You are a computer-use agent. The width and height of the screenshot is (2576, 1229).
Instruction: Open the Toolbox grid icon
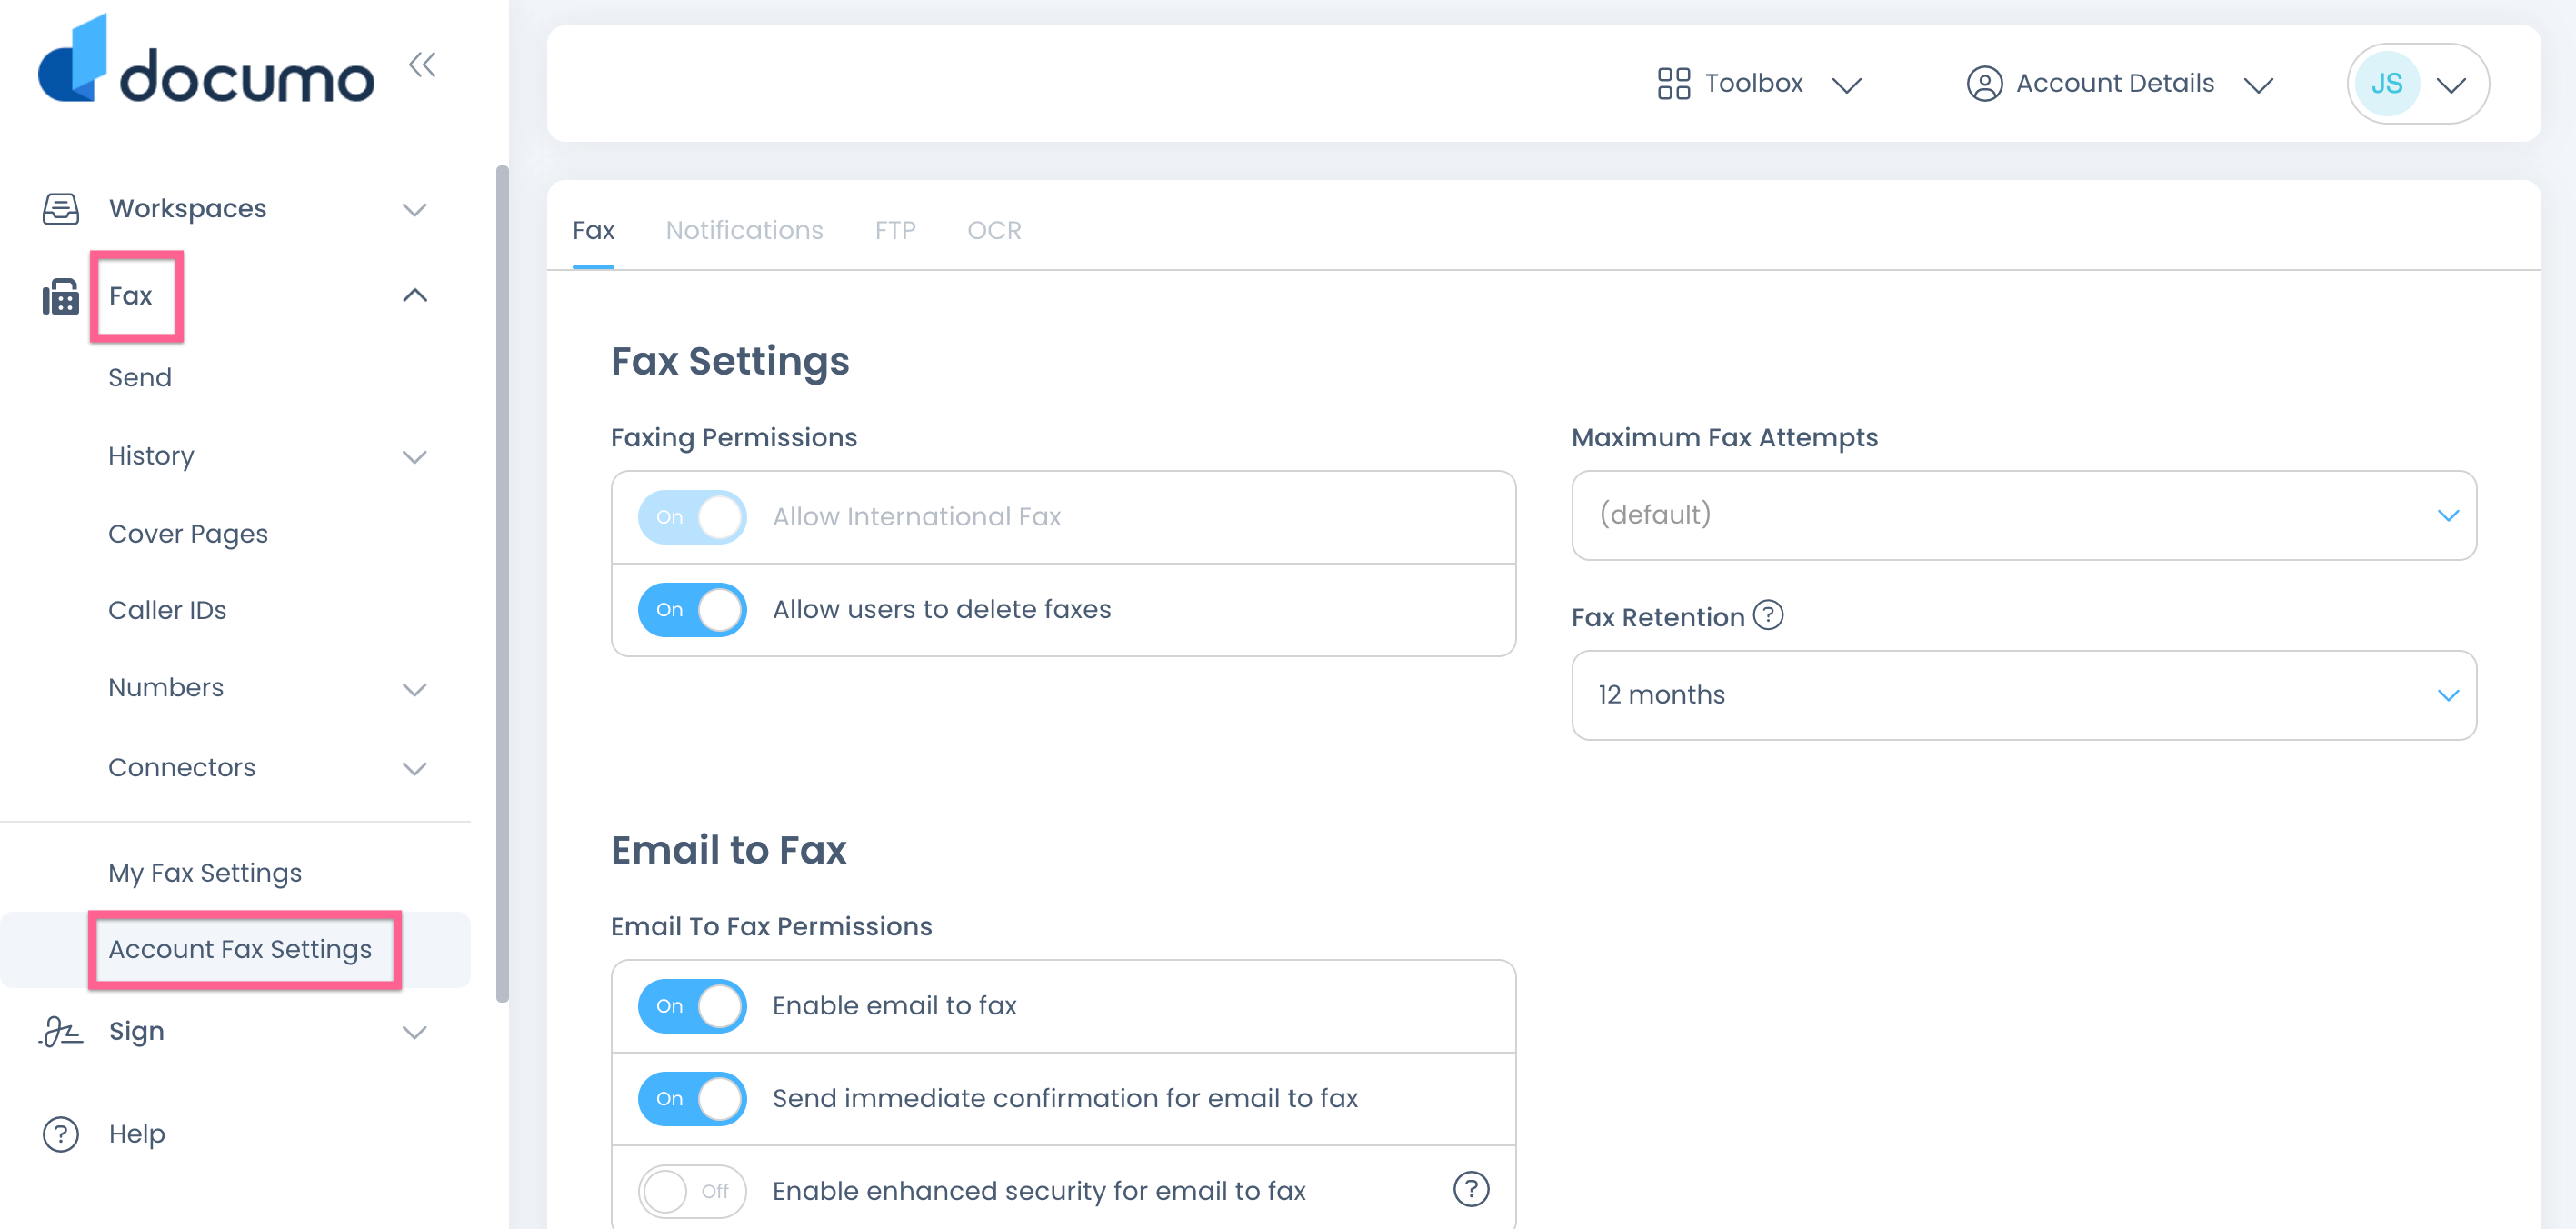(1673, 84)
